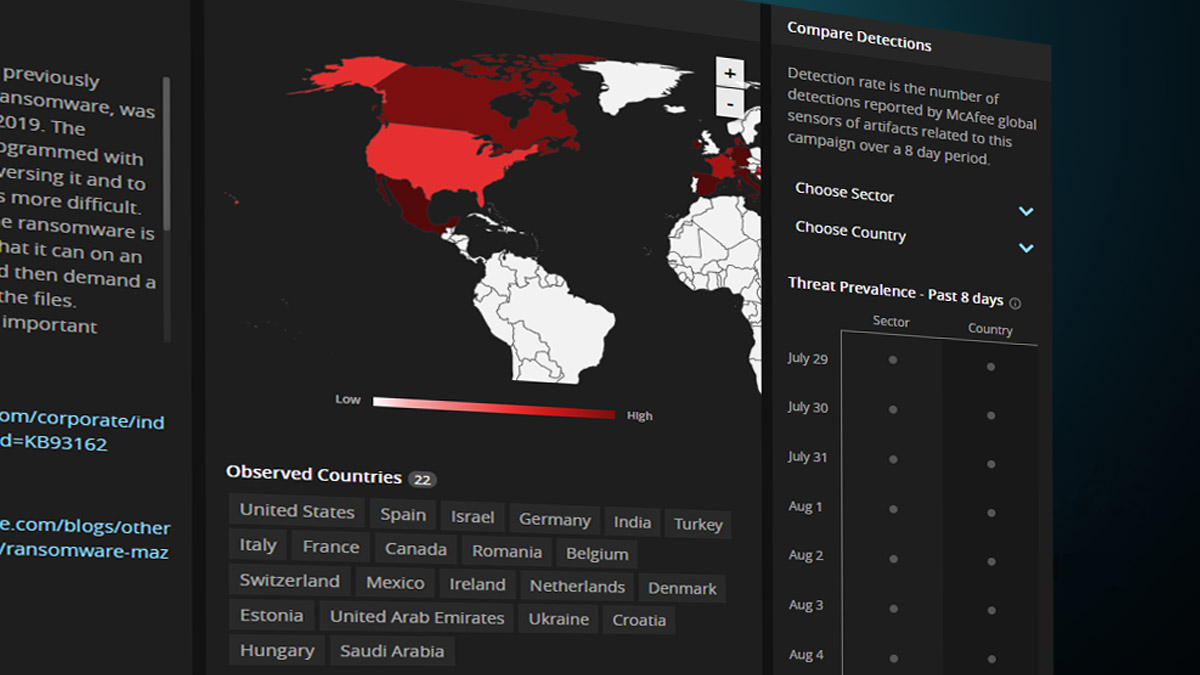Click the Observed Countries count badge 22
Screen dimensions: 1200x675
pos(423,479)
